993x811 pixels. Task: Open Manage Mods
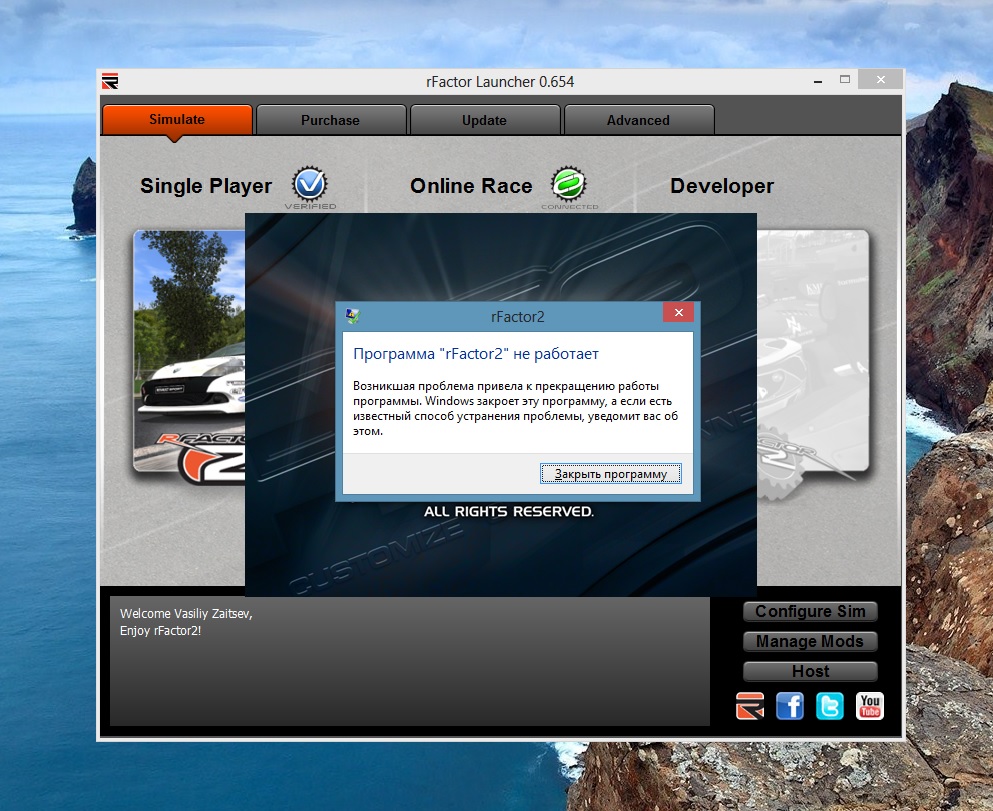[810, 641]
